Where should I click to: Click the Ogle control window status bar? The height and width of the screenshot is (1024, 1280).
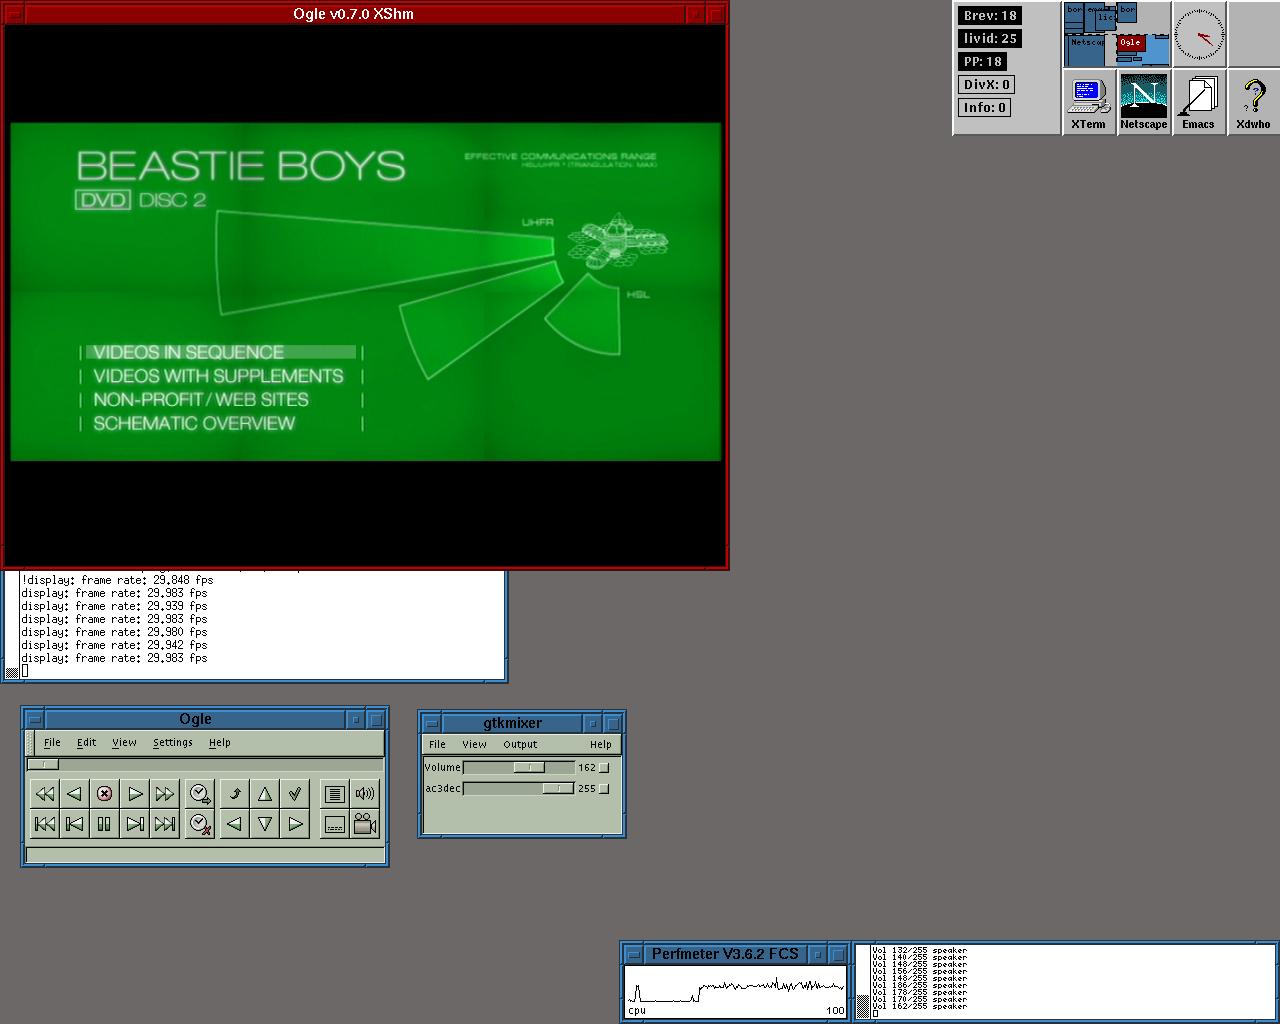pyautogui.click(x=205, y=855)
